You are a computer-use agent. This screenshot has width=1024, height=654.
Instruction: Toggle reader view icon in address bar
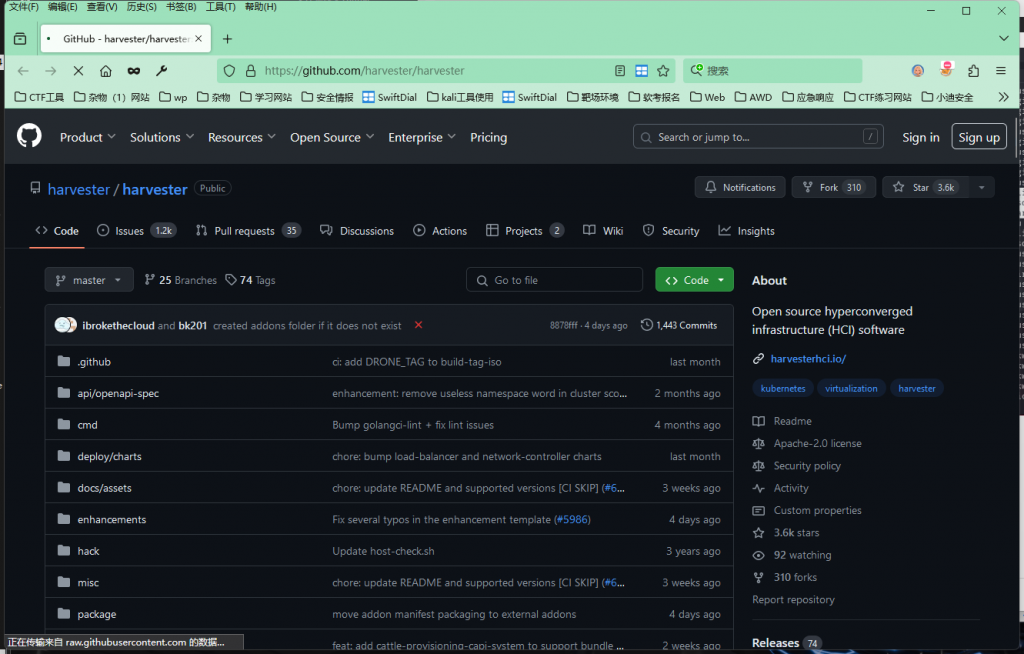point(620,71)
